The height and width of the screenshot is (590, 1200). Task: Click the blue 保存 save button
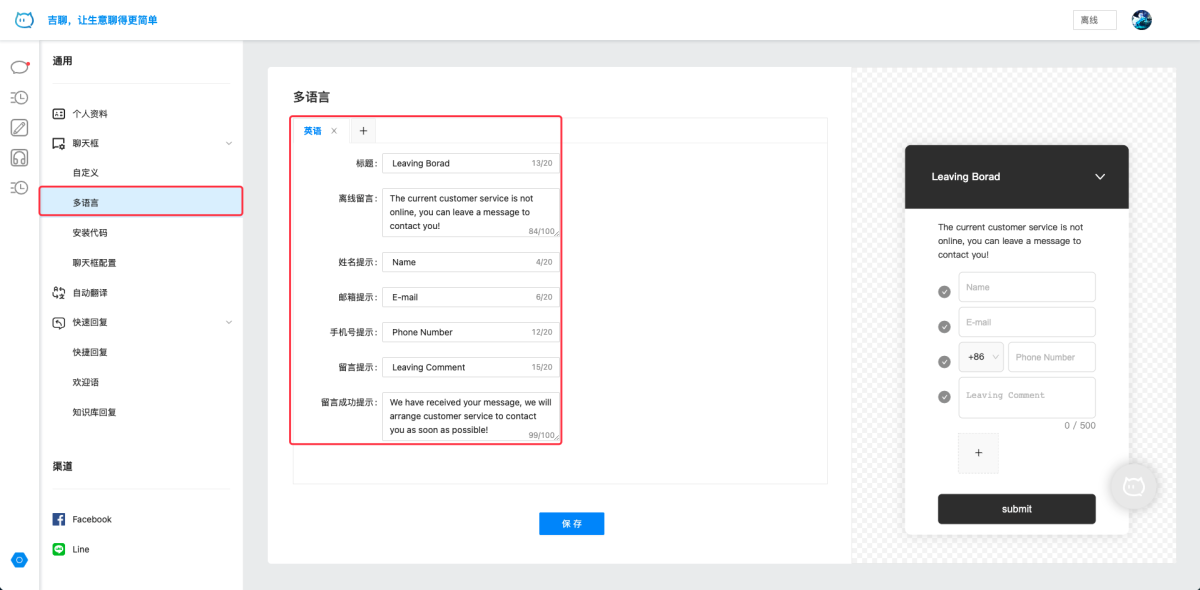(x=571, y=524)
